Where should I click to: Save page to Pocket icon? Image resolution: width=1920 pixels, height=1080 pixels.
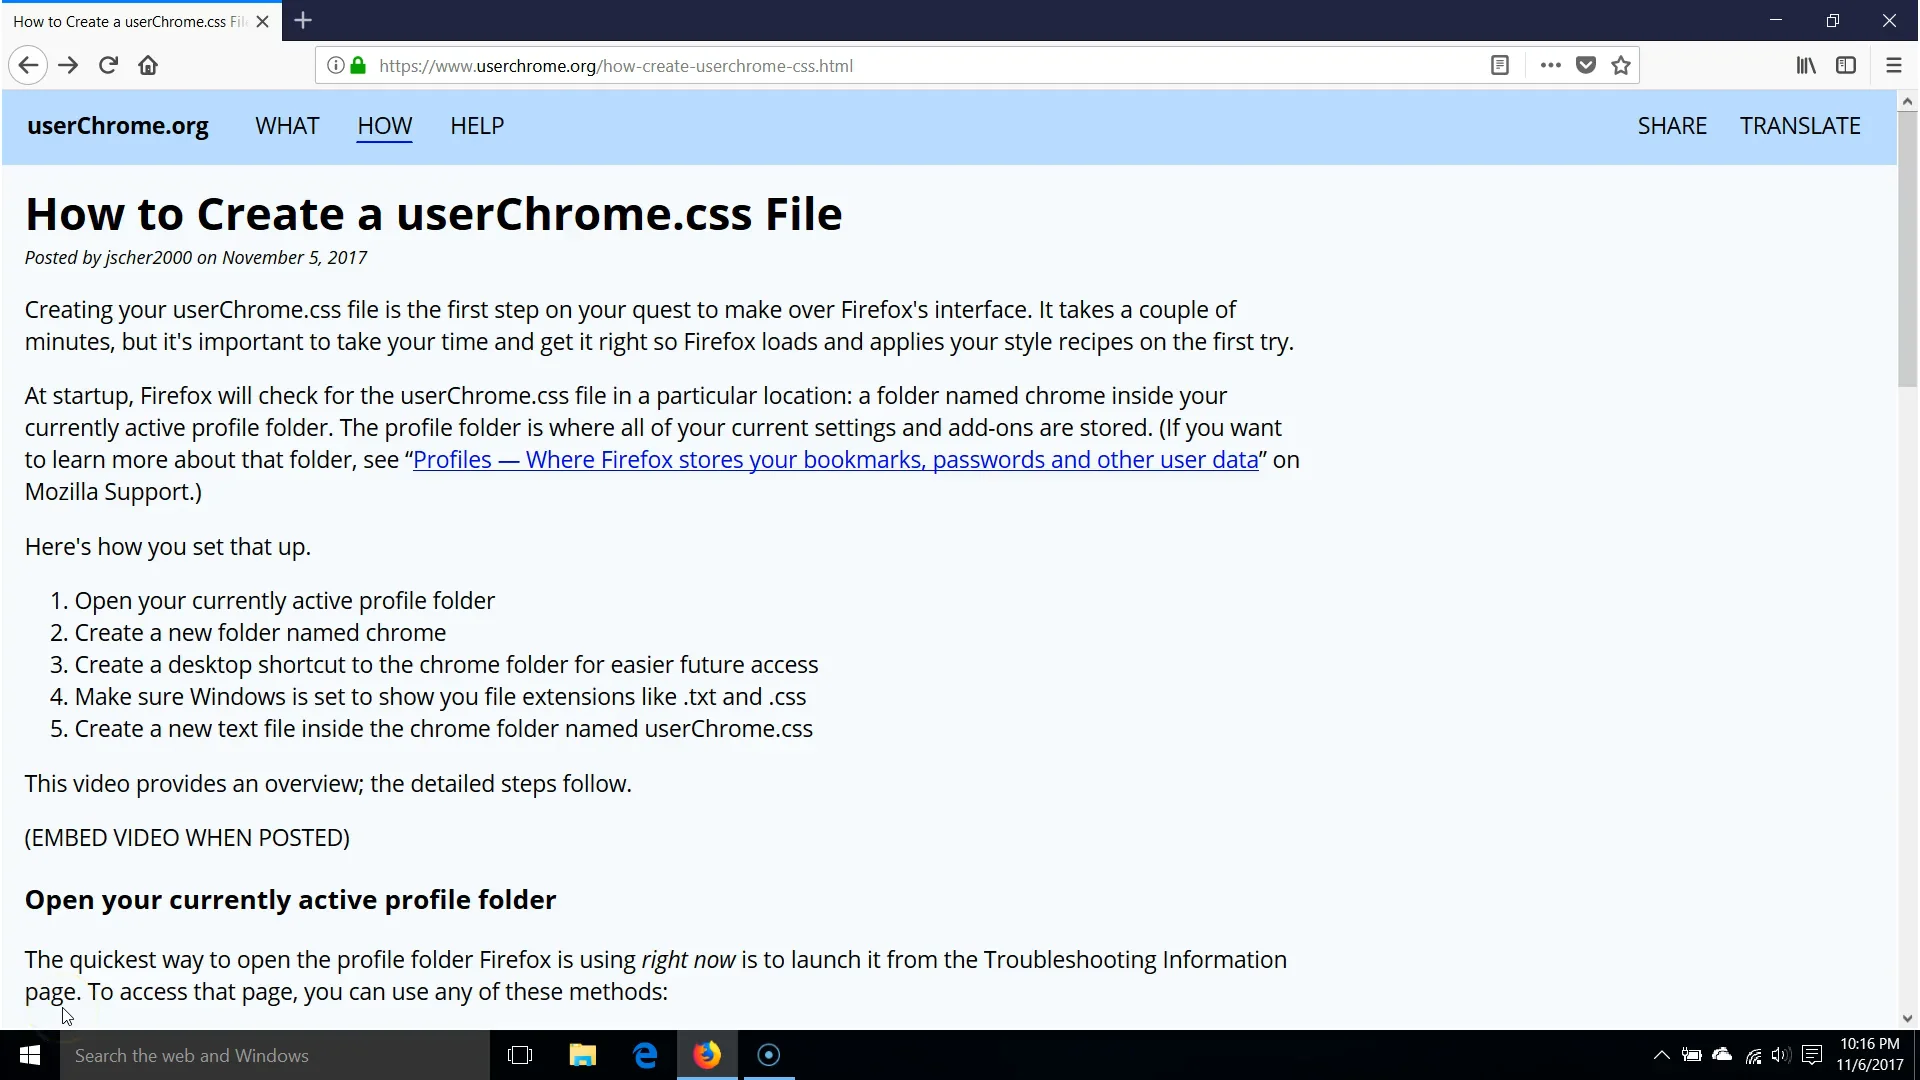(x=1586, y=66)
